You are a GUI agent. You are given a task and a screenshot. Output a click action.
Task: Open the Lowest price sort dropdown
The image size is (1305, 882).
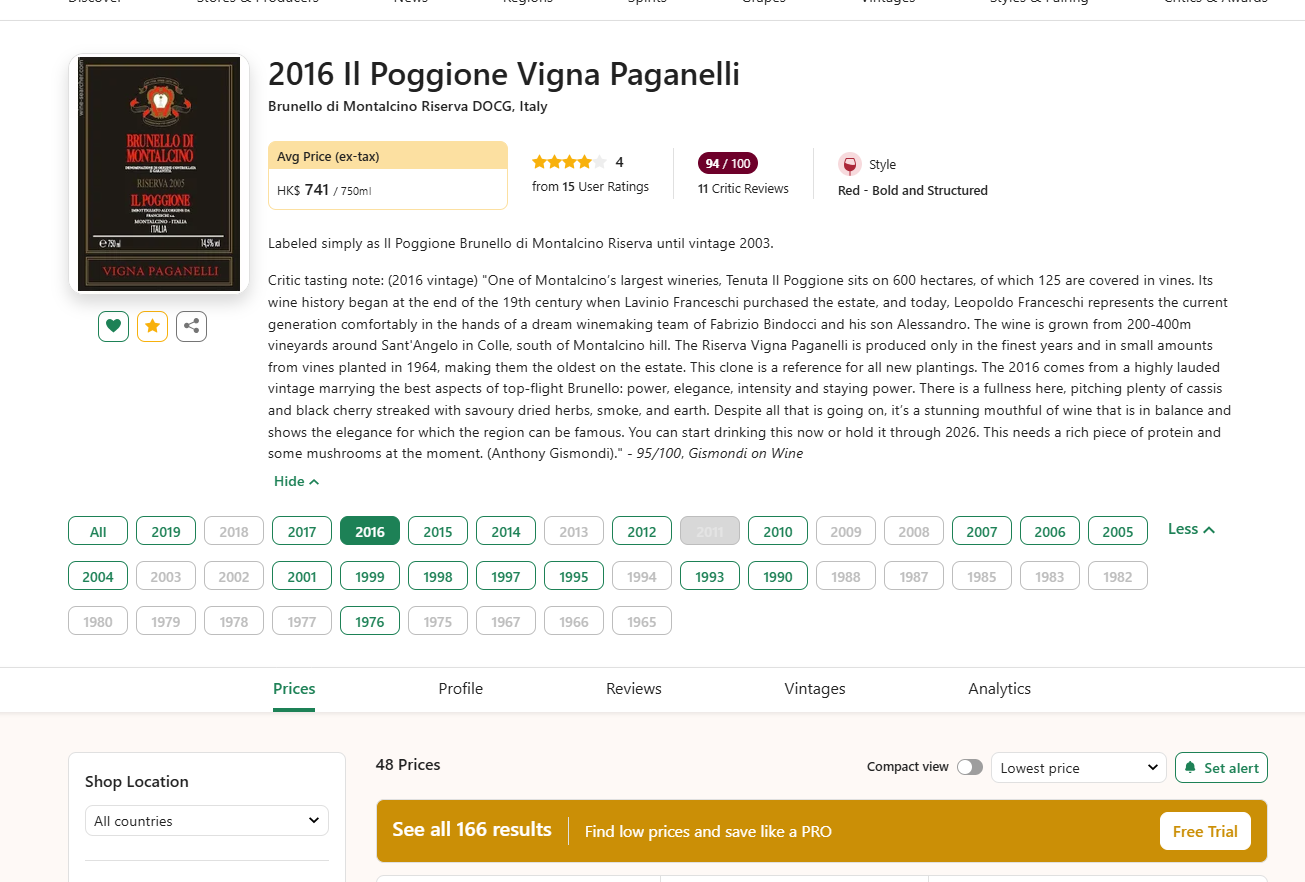coord(1078,768)
